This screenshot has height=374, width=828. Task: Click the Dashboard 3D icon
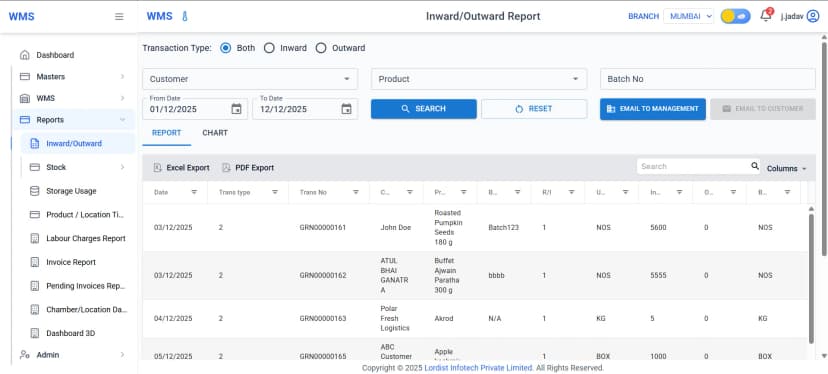click(x=35, y=333)
